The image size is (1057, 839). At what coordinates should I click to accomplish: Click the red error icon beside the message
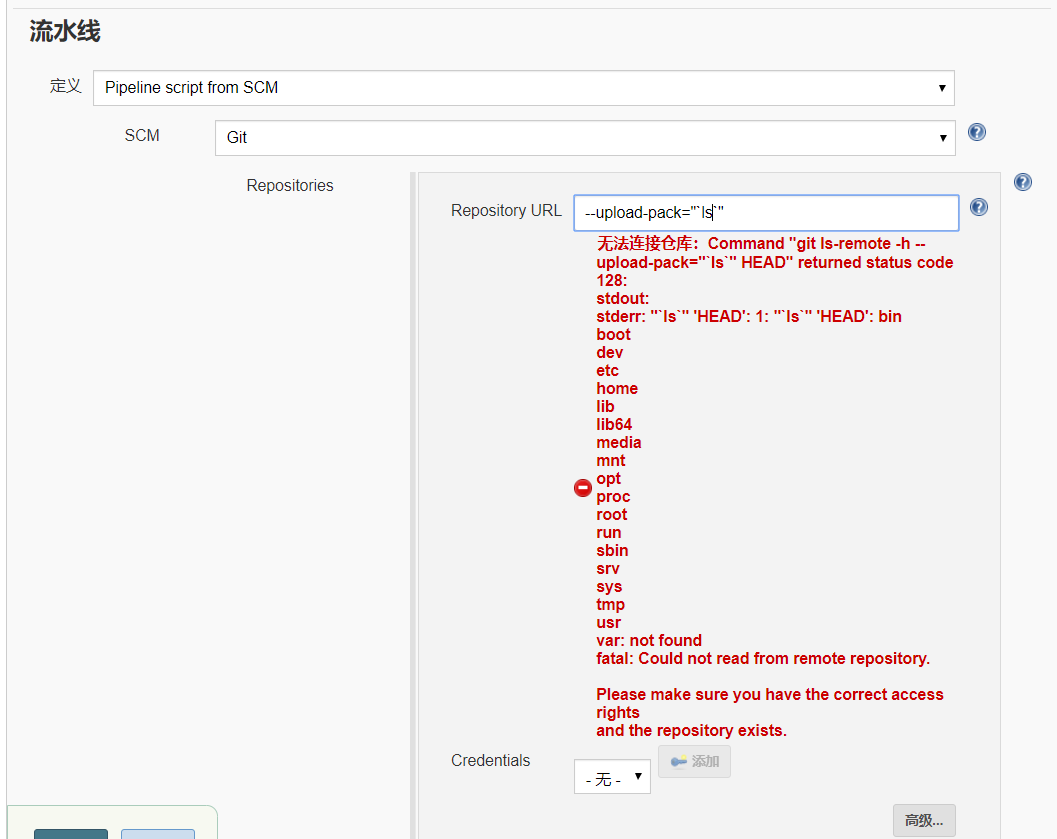[x=582, y=488]
